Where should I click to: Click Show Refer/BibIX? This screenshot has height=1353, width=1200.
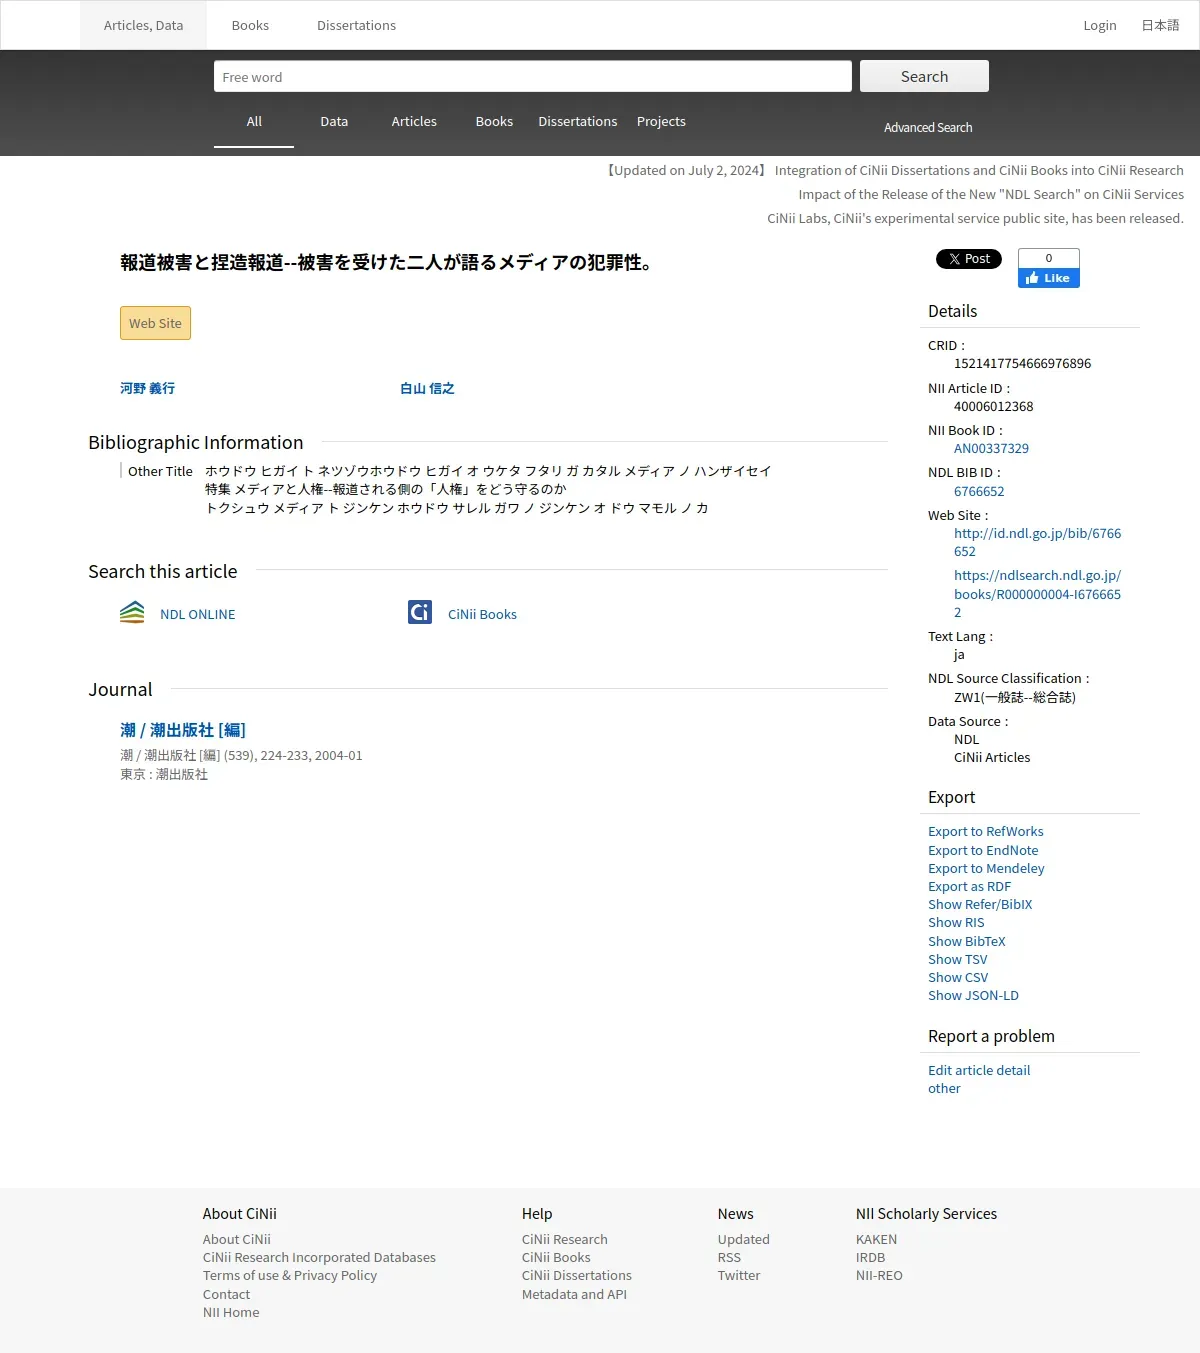pos(980,904)
